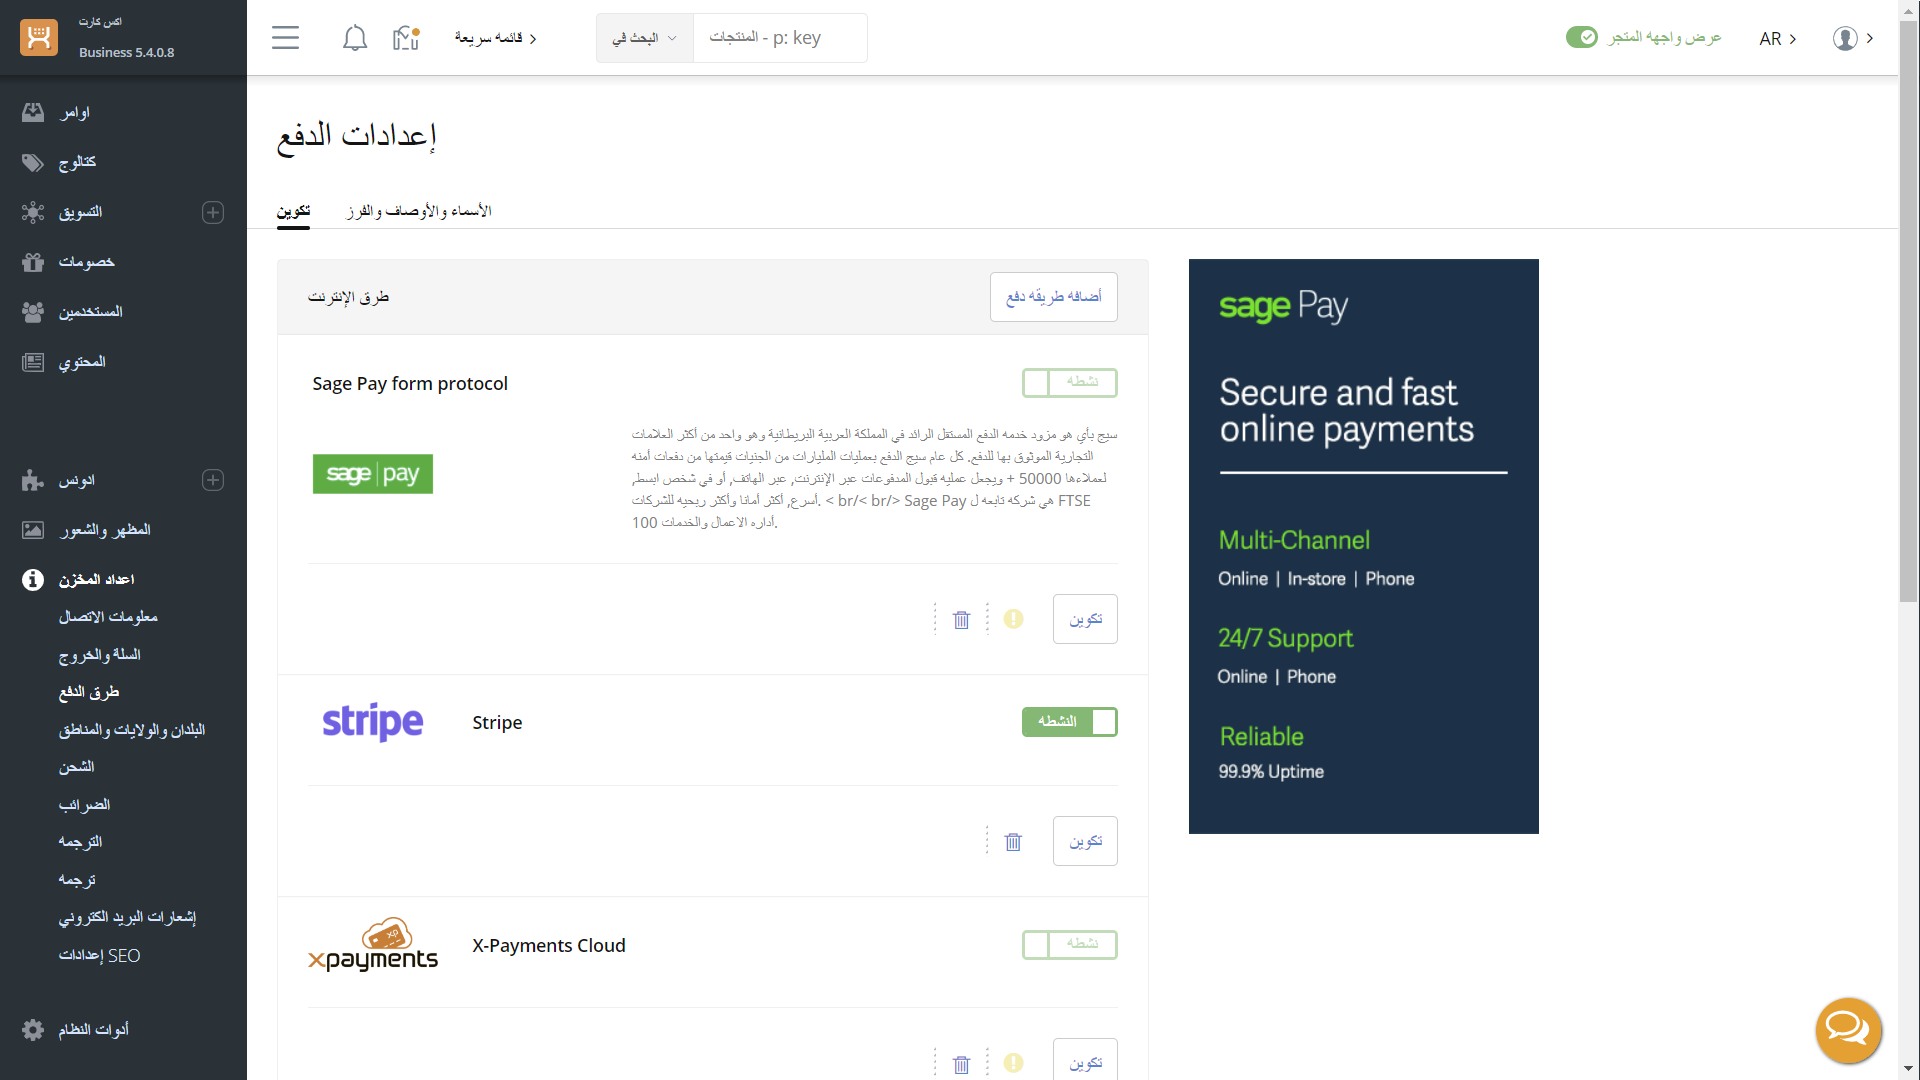Open the AR language selector
Image resolution: width=1920 pixels, height=1080 pixels.
pyautogui.click(x=1778, y=38)
